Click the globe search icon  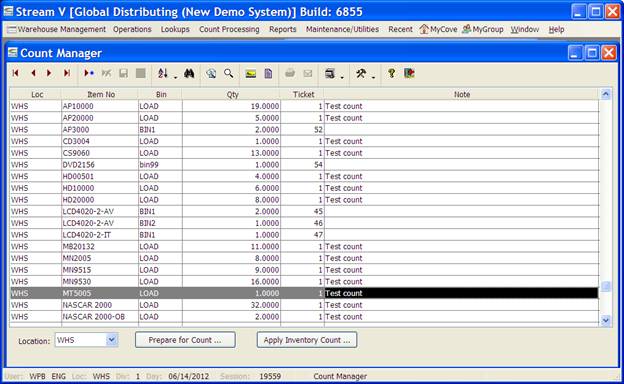coord(211,73)
